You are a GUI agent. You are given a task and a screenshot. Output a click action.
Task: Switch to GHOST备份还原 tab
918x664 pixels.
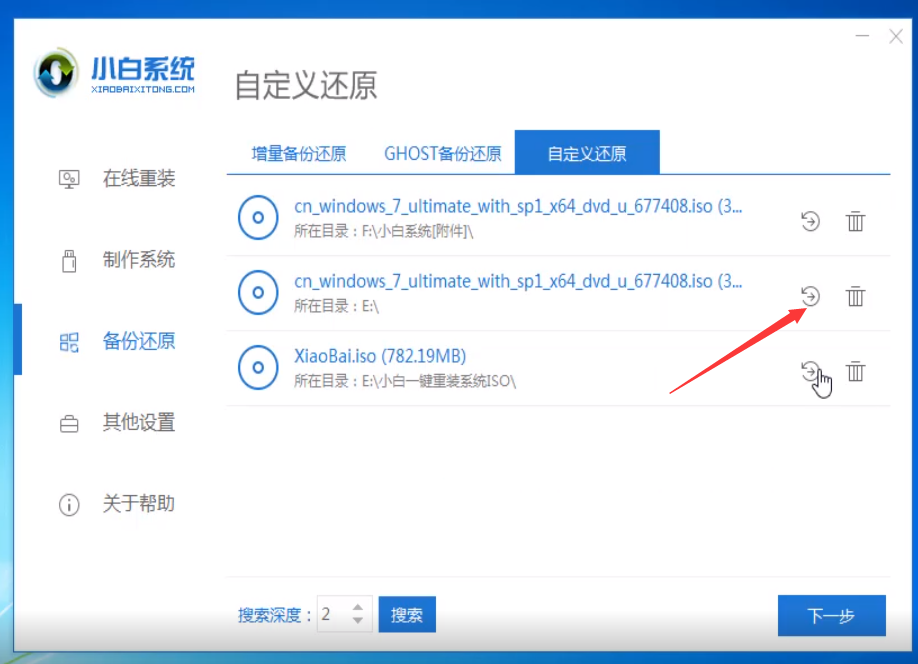pos(442,154)
